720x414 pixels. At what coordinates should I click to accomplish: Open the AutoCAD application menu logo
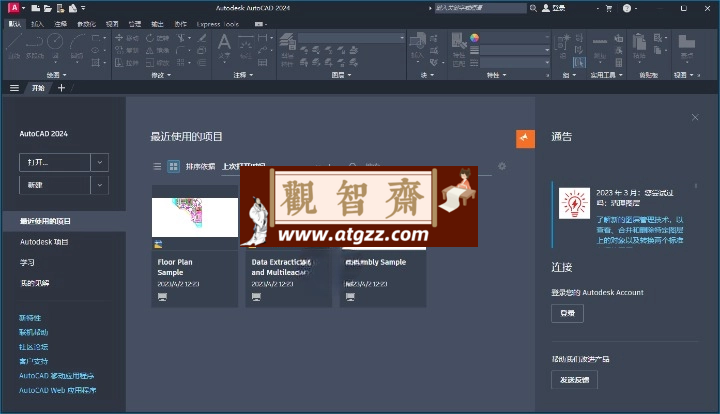pos(14,8)
